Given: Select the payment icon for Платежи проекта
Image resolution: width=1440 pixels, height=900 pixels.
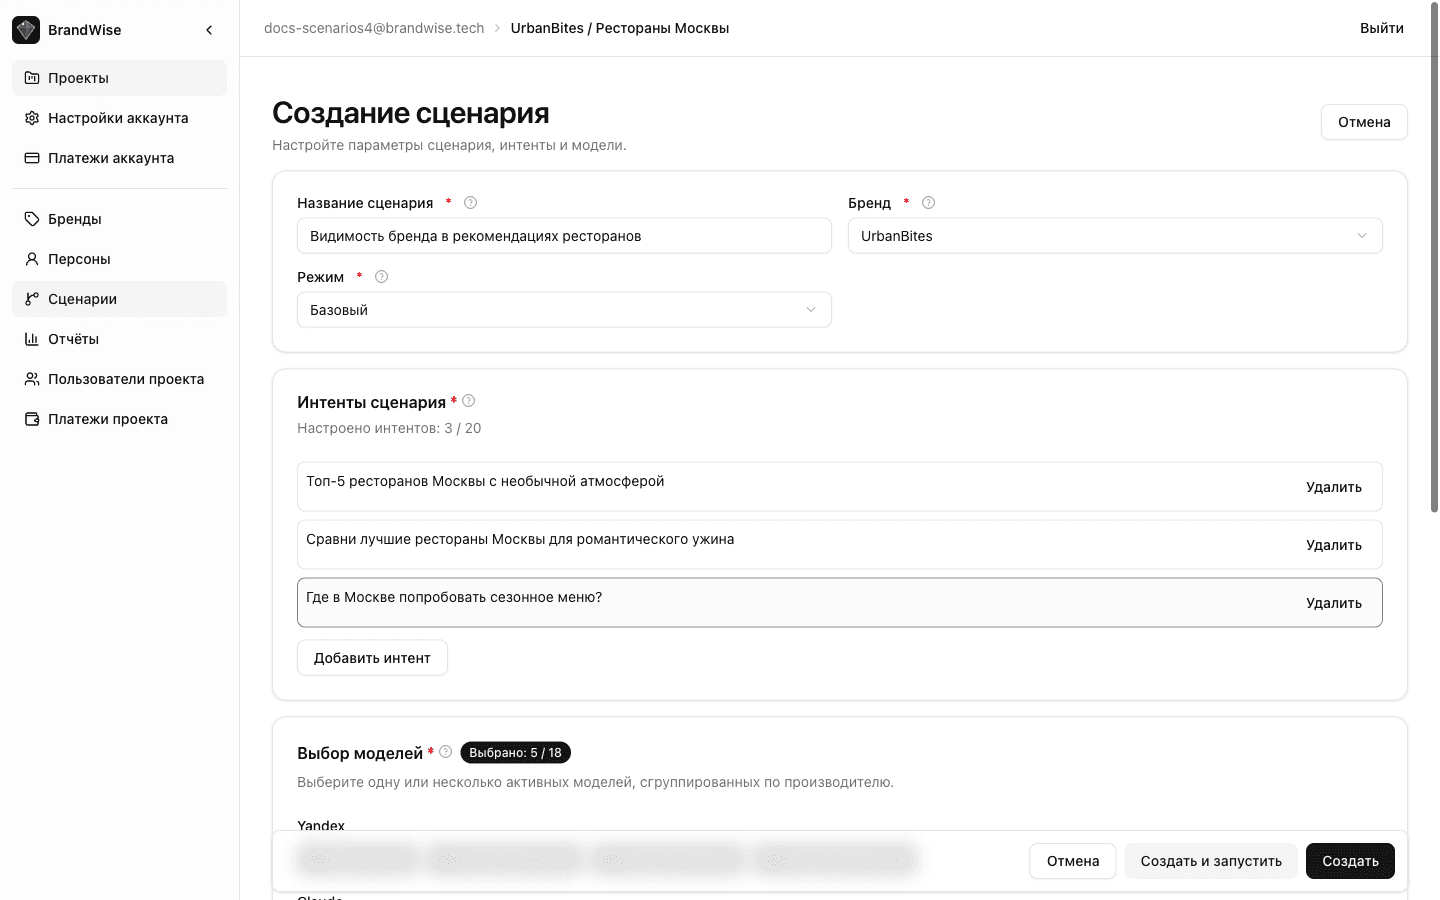Looking at the screenshot, I should click(x=31, y=418).
